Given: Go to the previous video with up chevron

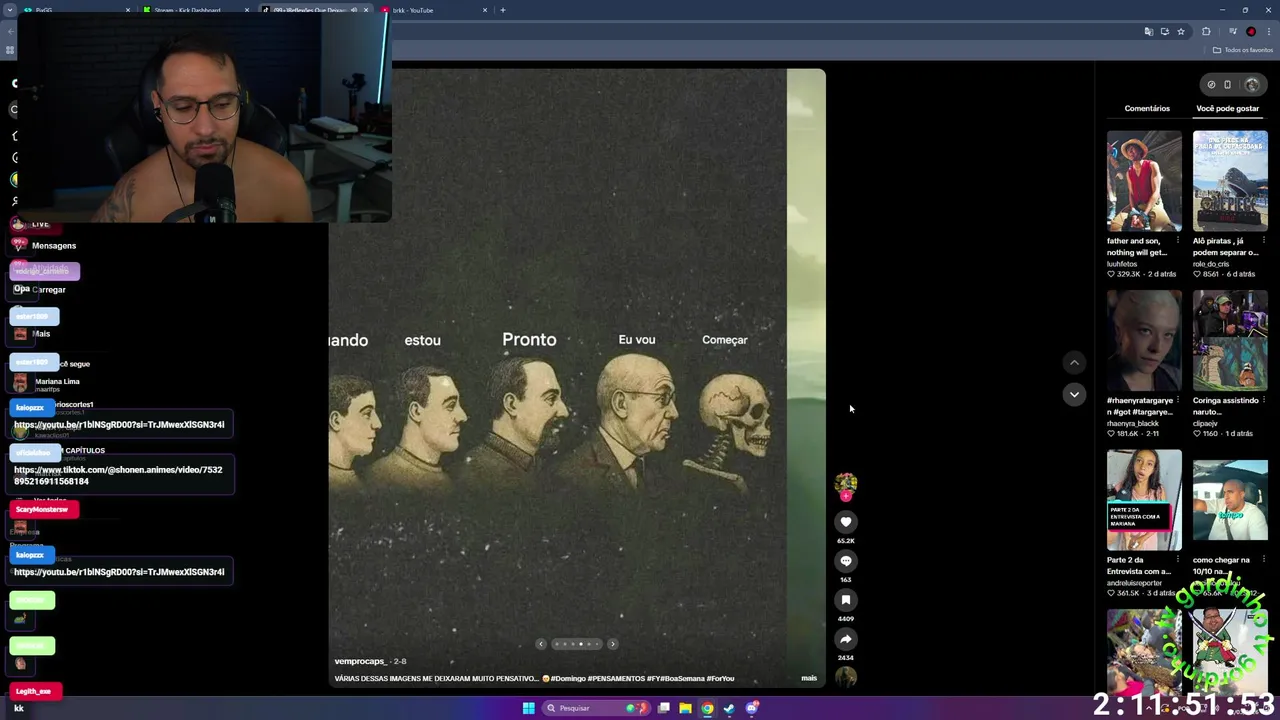Looking at the screenshot, I should pyautogui.click(x=1074, y=363).
